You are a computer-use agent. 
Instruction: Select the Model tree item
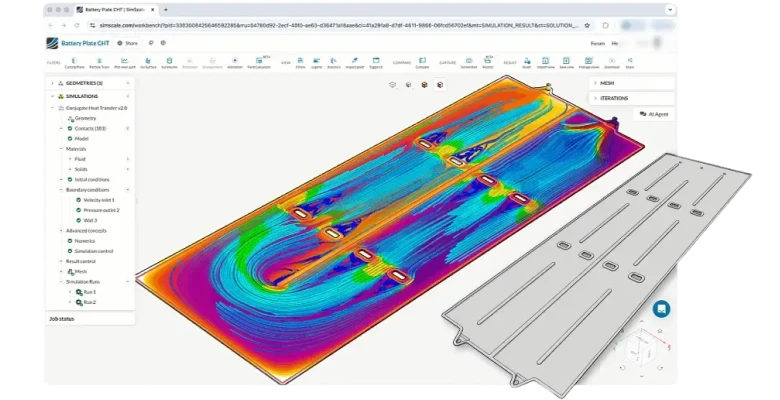(x=81, y=139)
